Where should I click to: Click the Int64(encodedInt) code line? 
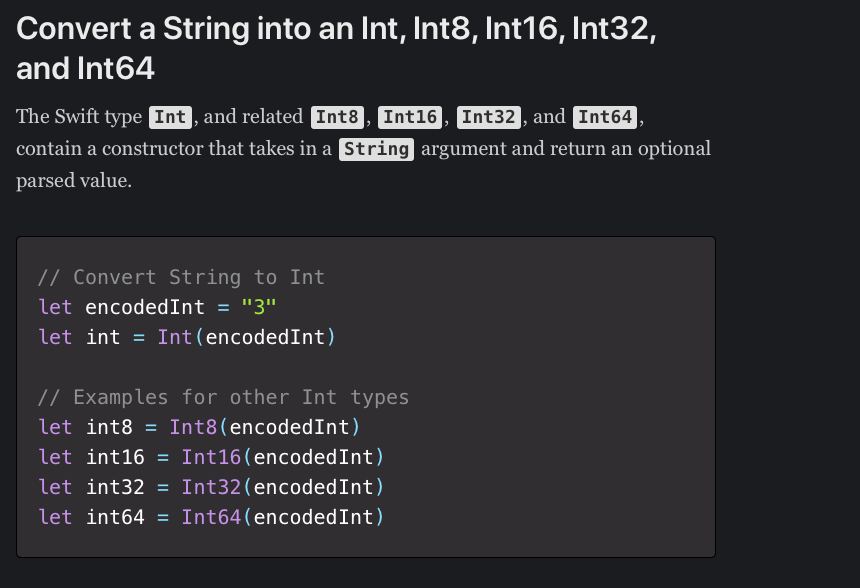pyautogui.click(x=211, y=517)
